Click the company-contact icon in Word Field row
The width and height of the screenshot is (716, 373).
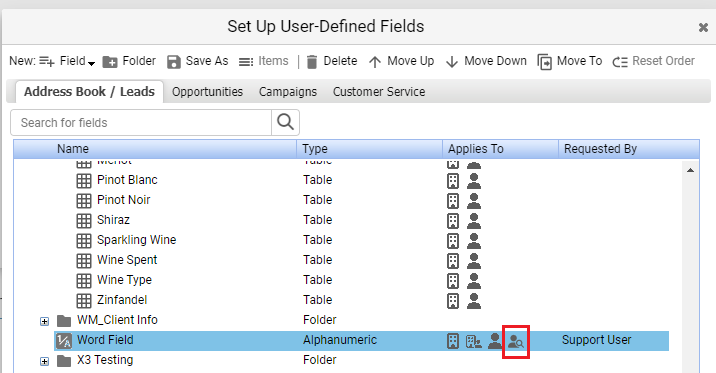(x=473, y=341)
